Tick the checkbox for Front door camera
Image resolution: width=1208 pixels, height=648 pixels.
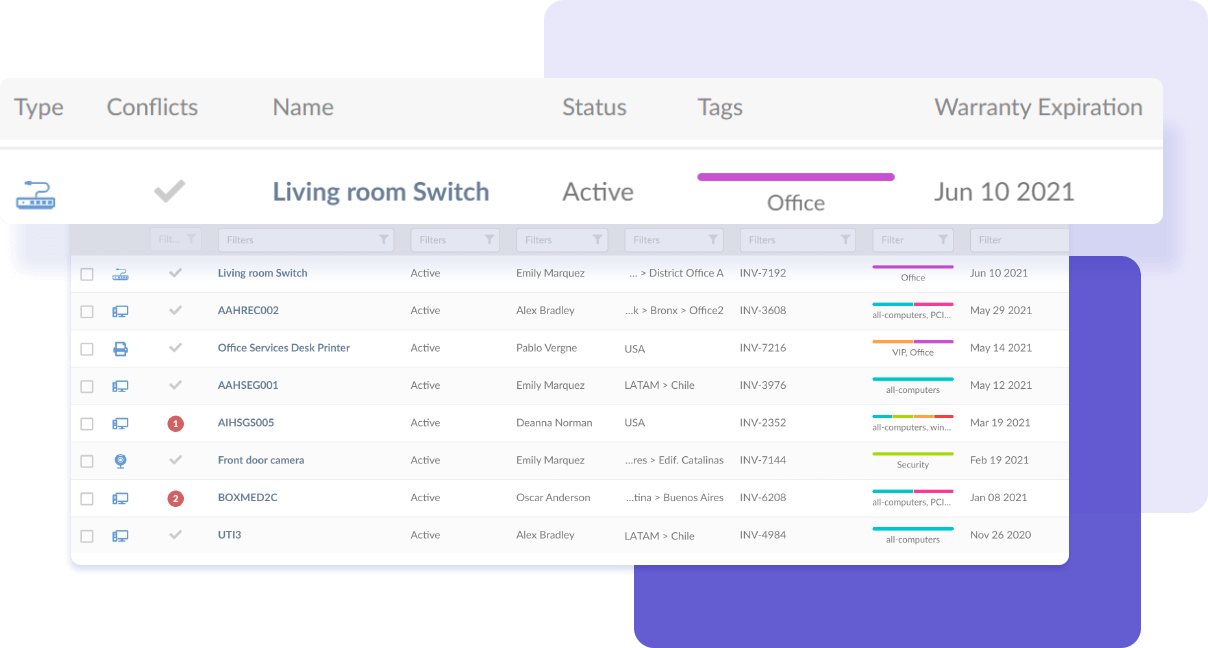pos(87,462)
